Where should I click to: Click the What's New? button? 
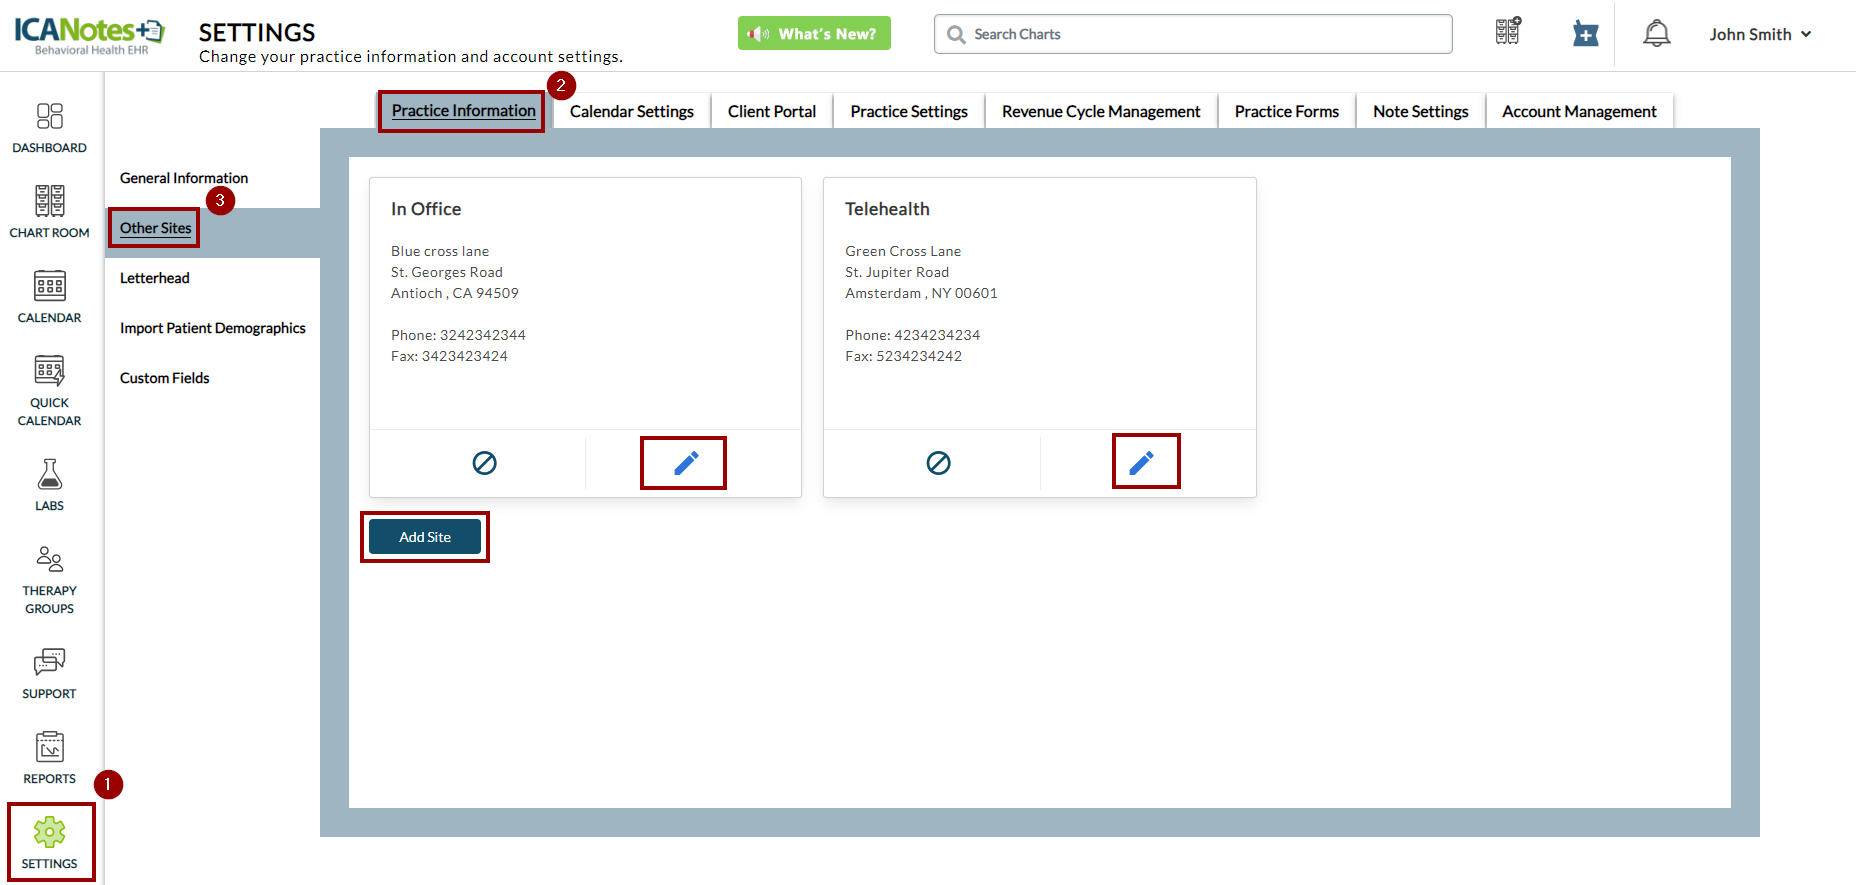tap(814, 33)
